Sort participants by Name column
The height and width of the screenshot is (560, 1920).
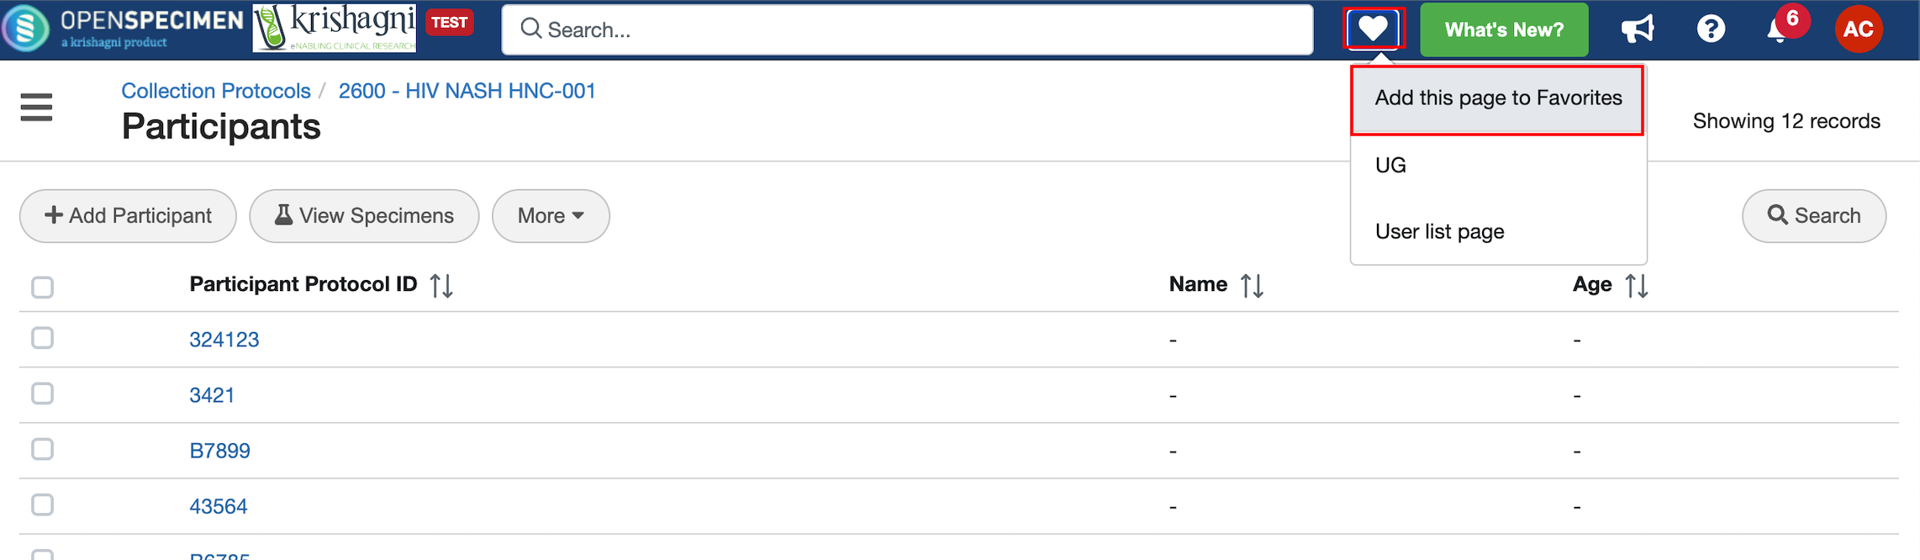(1251, 286)
